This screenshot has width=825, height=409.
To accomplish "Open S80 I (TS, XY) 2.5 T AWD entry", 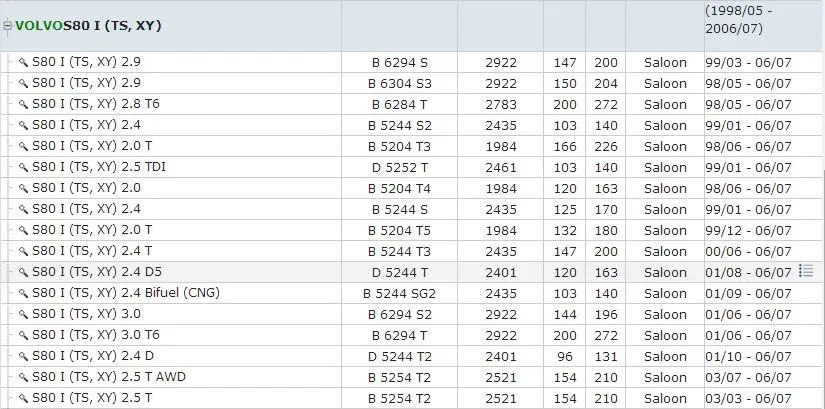I will [x=109, y=377].
